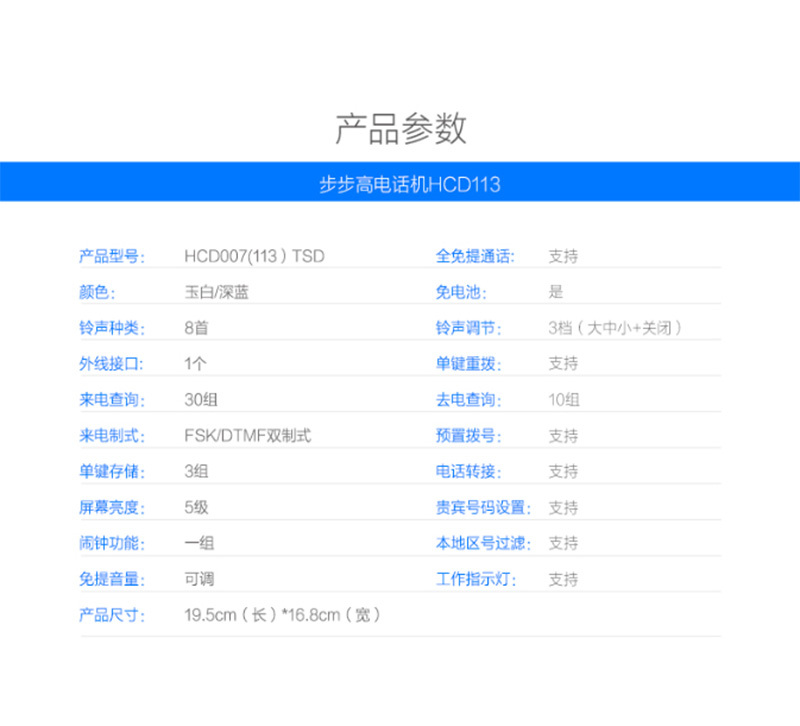Select the 贵宾号码设置 label
800x726 pixels.
coord(483,508)
